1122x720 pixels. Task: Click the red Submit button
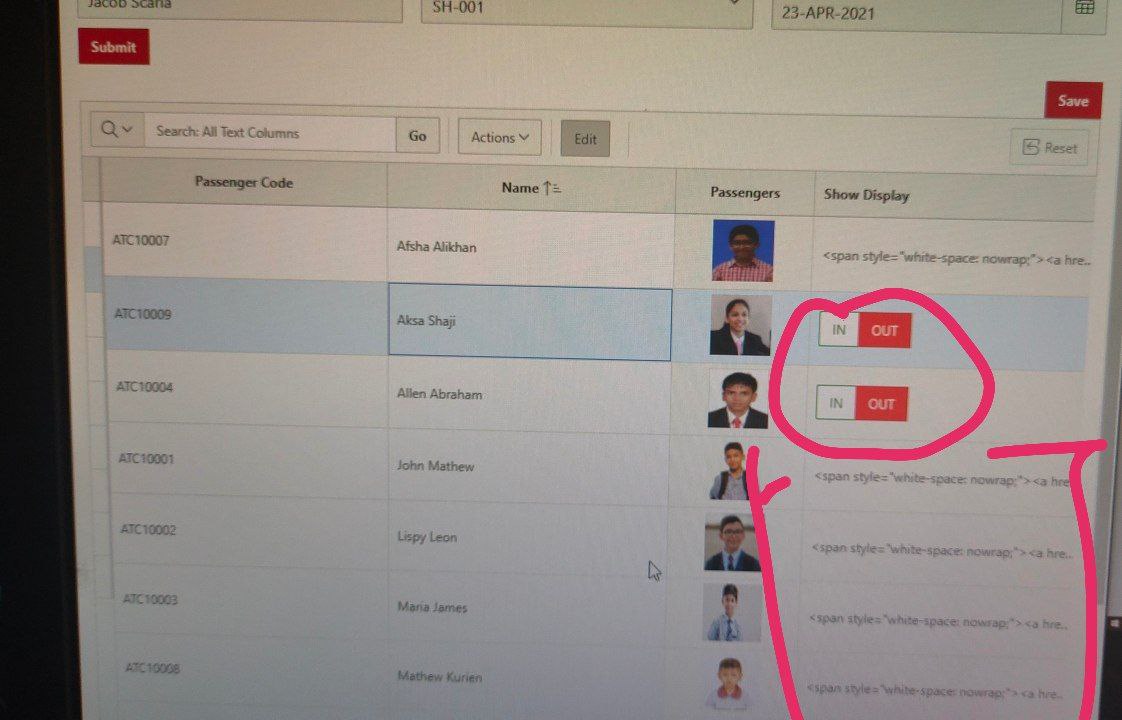(x=114, y=47)
